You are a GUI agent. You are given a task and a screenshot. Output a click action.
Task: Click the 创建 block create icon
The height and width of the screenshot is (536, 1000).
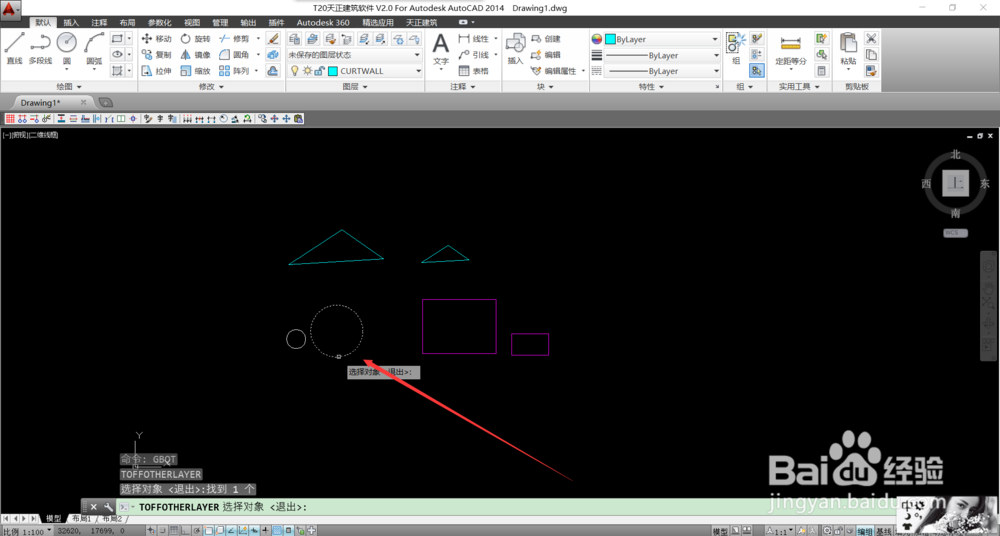(547, 39)
